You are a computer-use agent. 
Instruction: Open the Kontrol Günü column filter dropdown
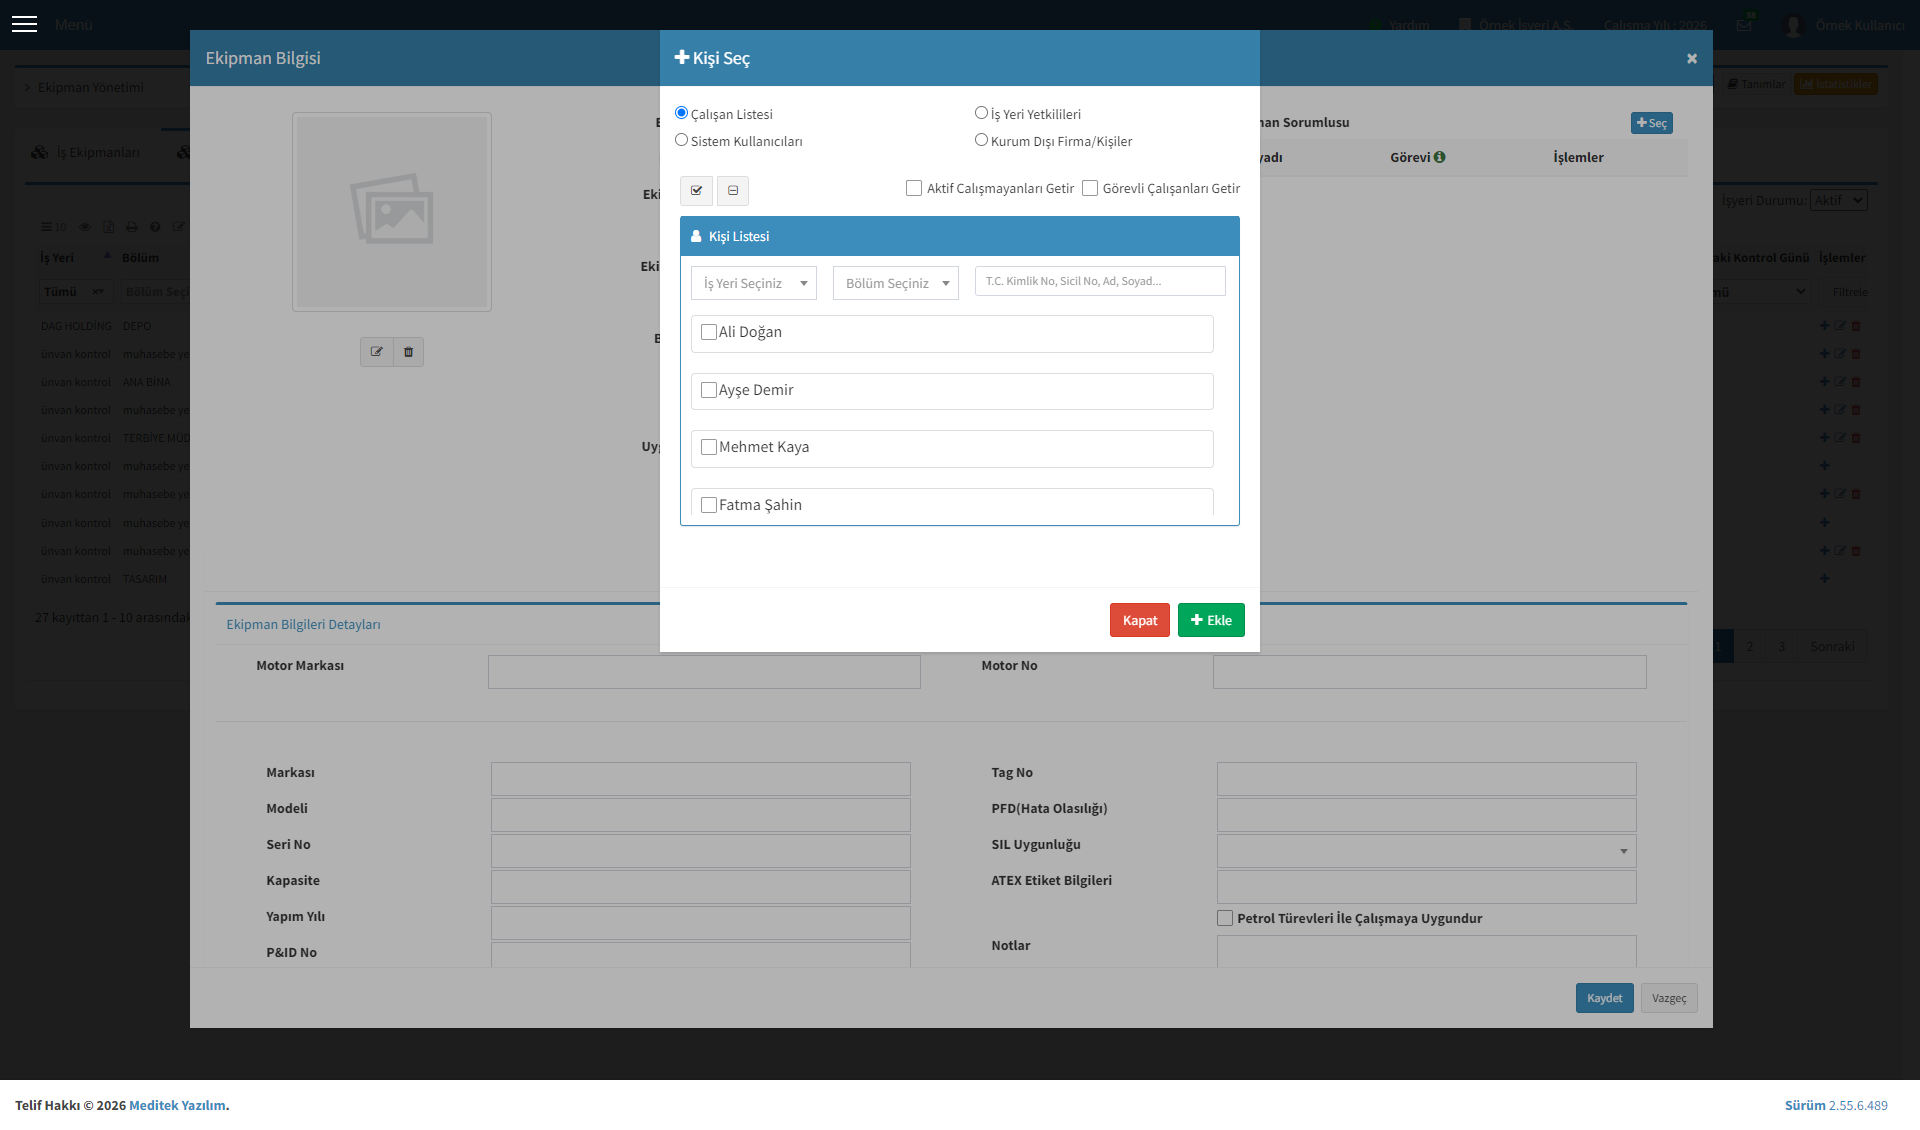[1761, 292]
